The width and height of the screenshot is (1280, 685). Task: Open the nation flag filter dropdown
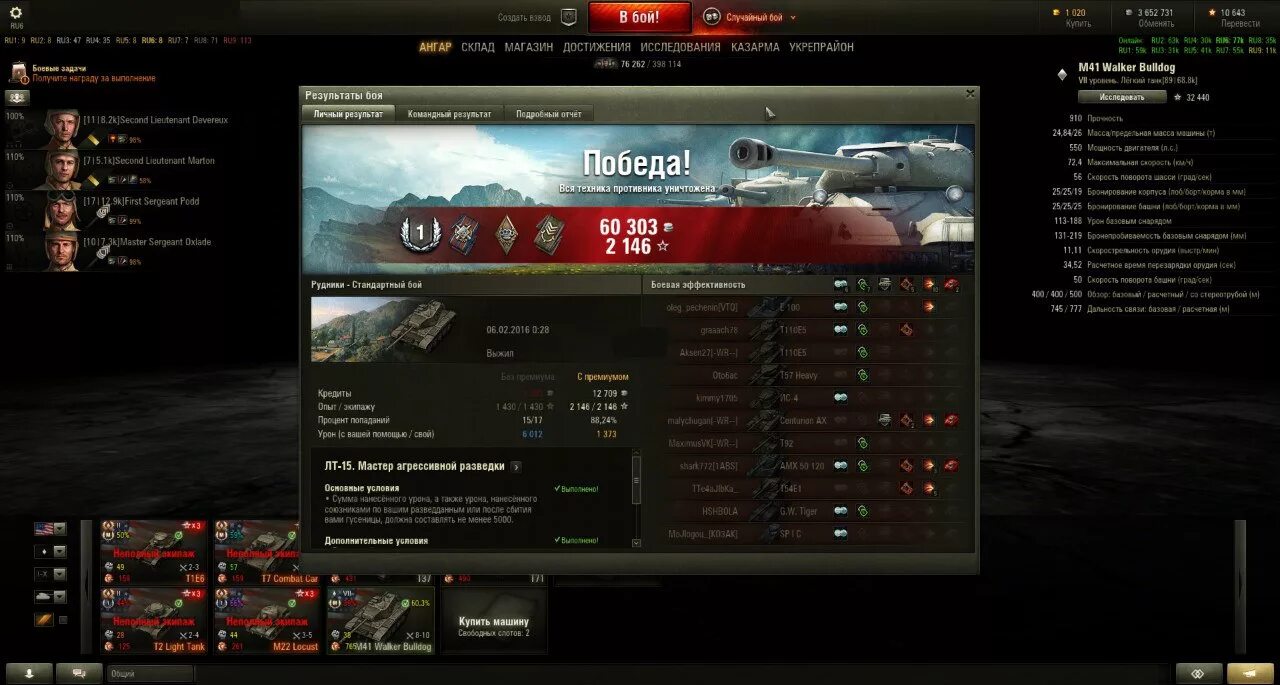tap(51, 529)
